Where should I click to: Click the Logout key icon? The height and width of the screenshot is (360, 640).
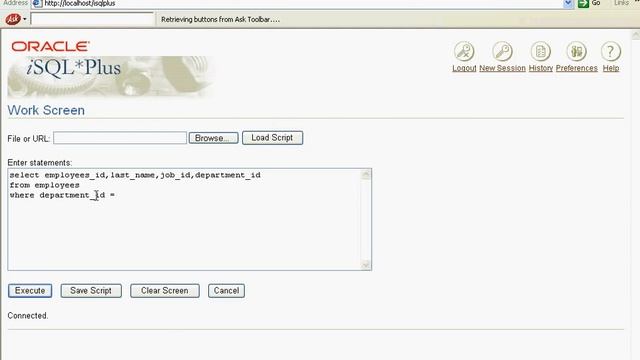coord(464,51)
